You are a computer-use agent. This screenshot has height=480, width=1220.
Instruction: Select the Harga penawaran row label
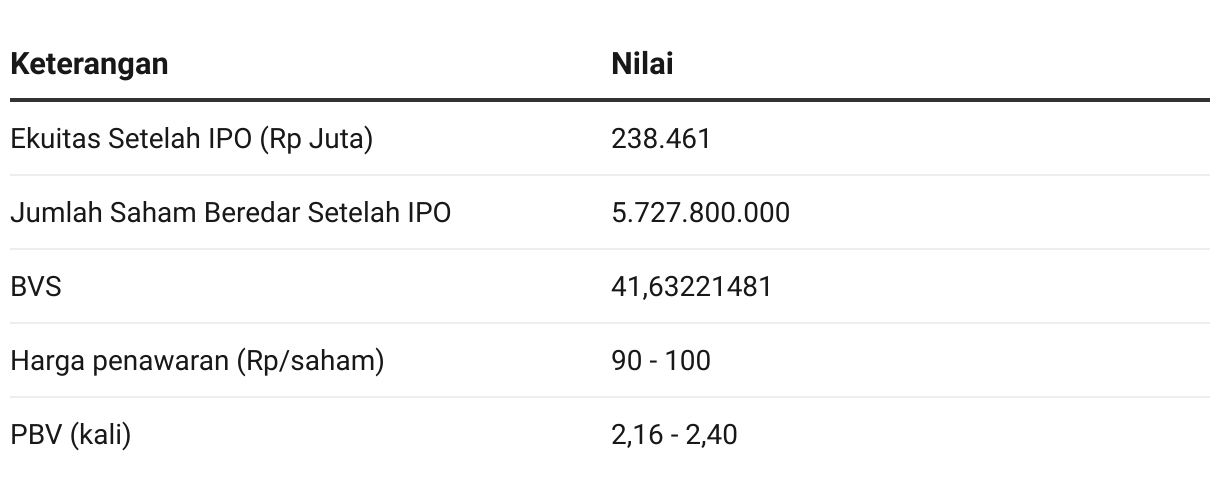(197, 360)
